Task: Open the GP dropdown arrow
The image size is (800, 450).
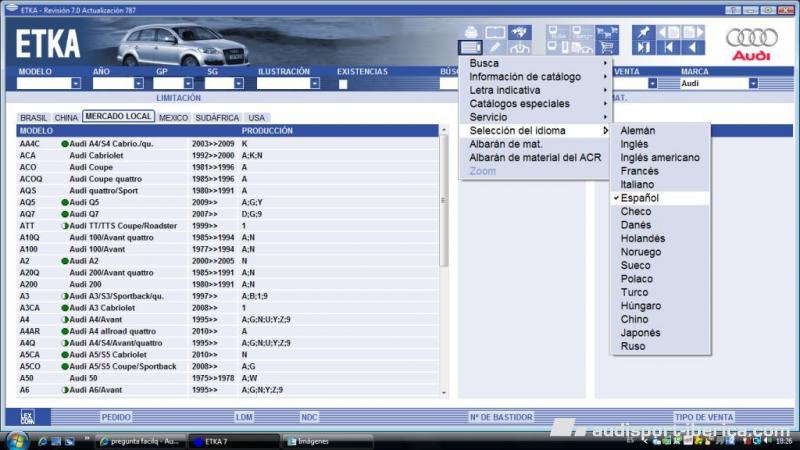Action: [188, 83]
